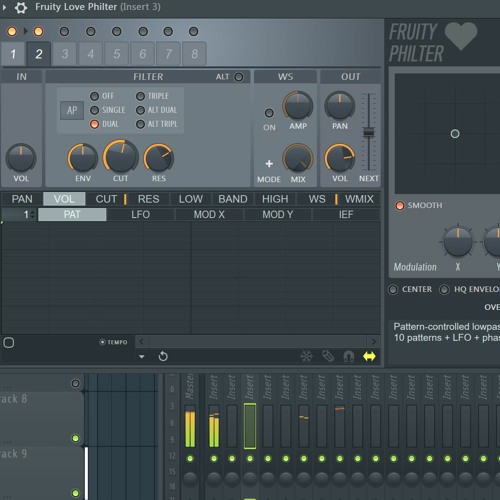
Task: Select the TRIPLE filter mode
Action: coord(140,96)
